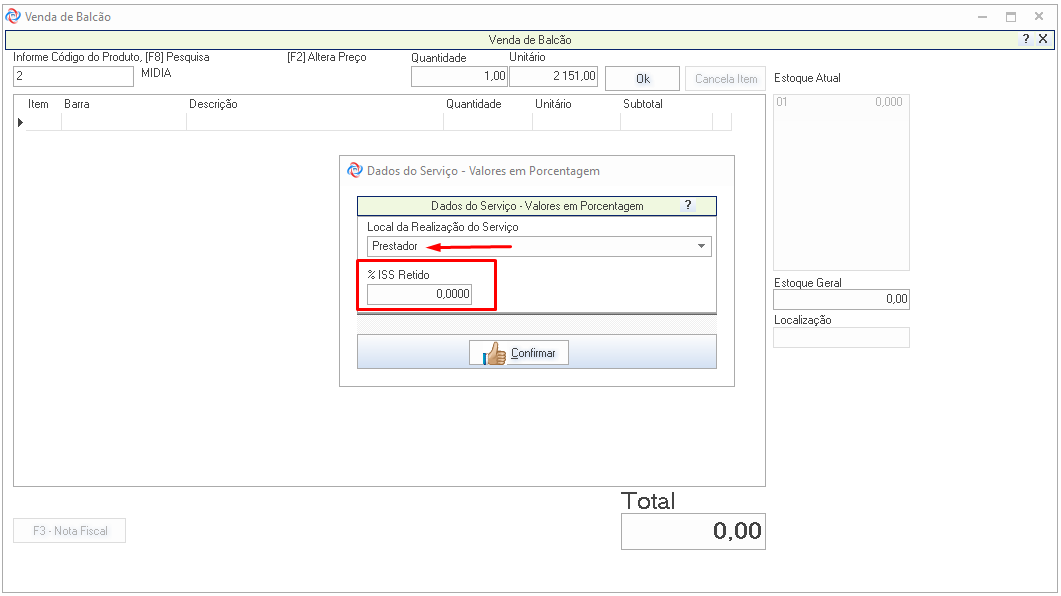The height and width of the screenshot is (596, 1061).
Task: Click the Unitário price field
Action: point(554,77)
